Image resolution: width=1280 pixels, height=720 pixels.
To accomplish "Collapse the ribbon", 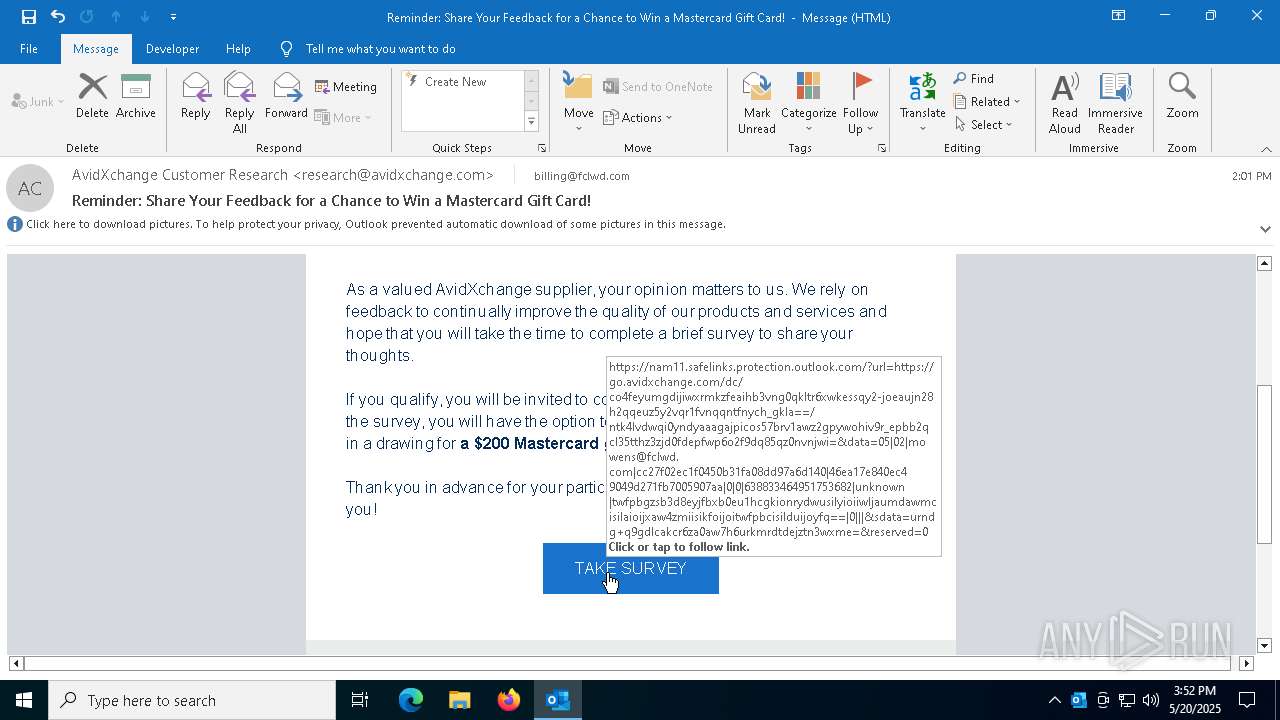I will pos(1266,149).
